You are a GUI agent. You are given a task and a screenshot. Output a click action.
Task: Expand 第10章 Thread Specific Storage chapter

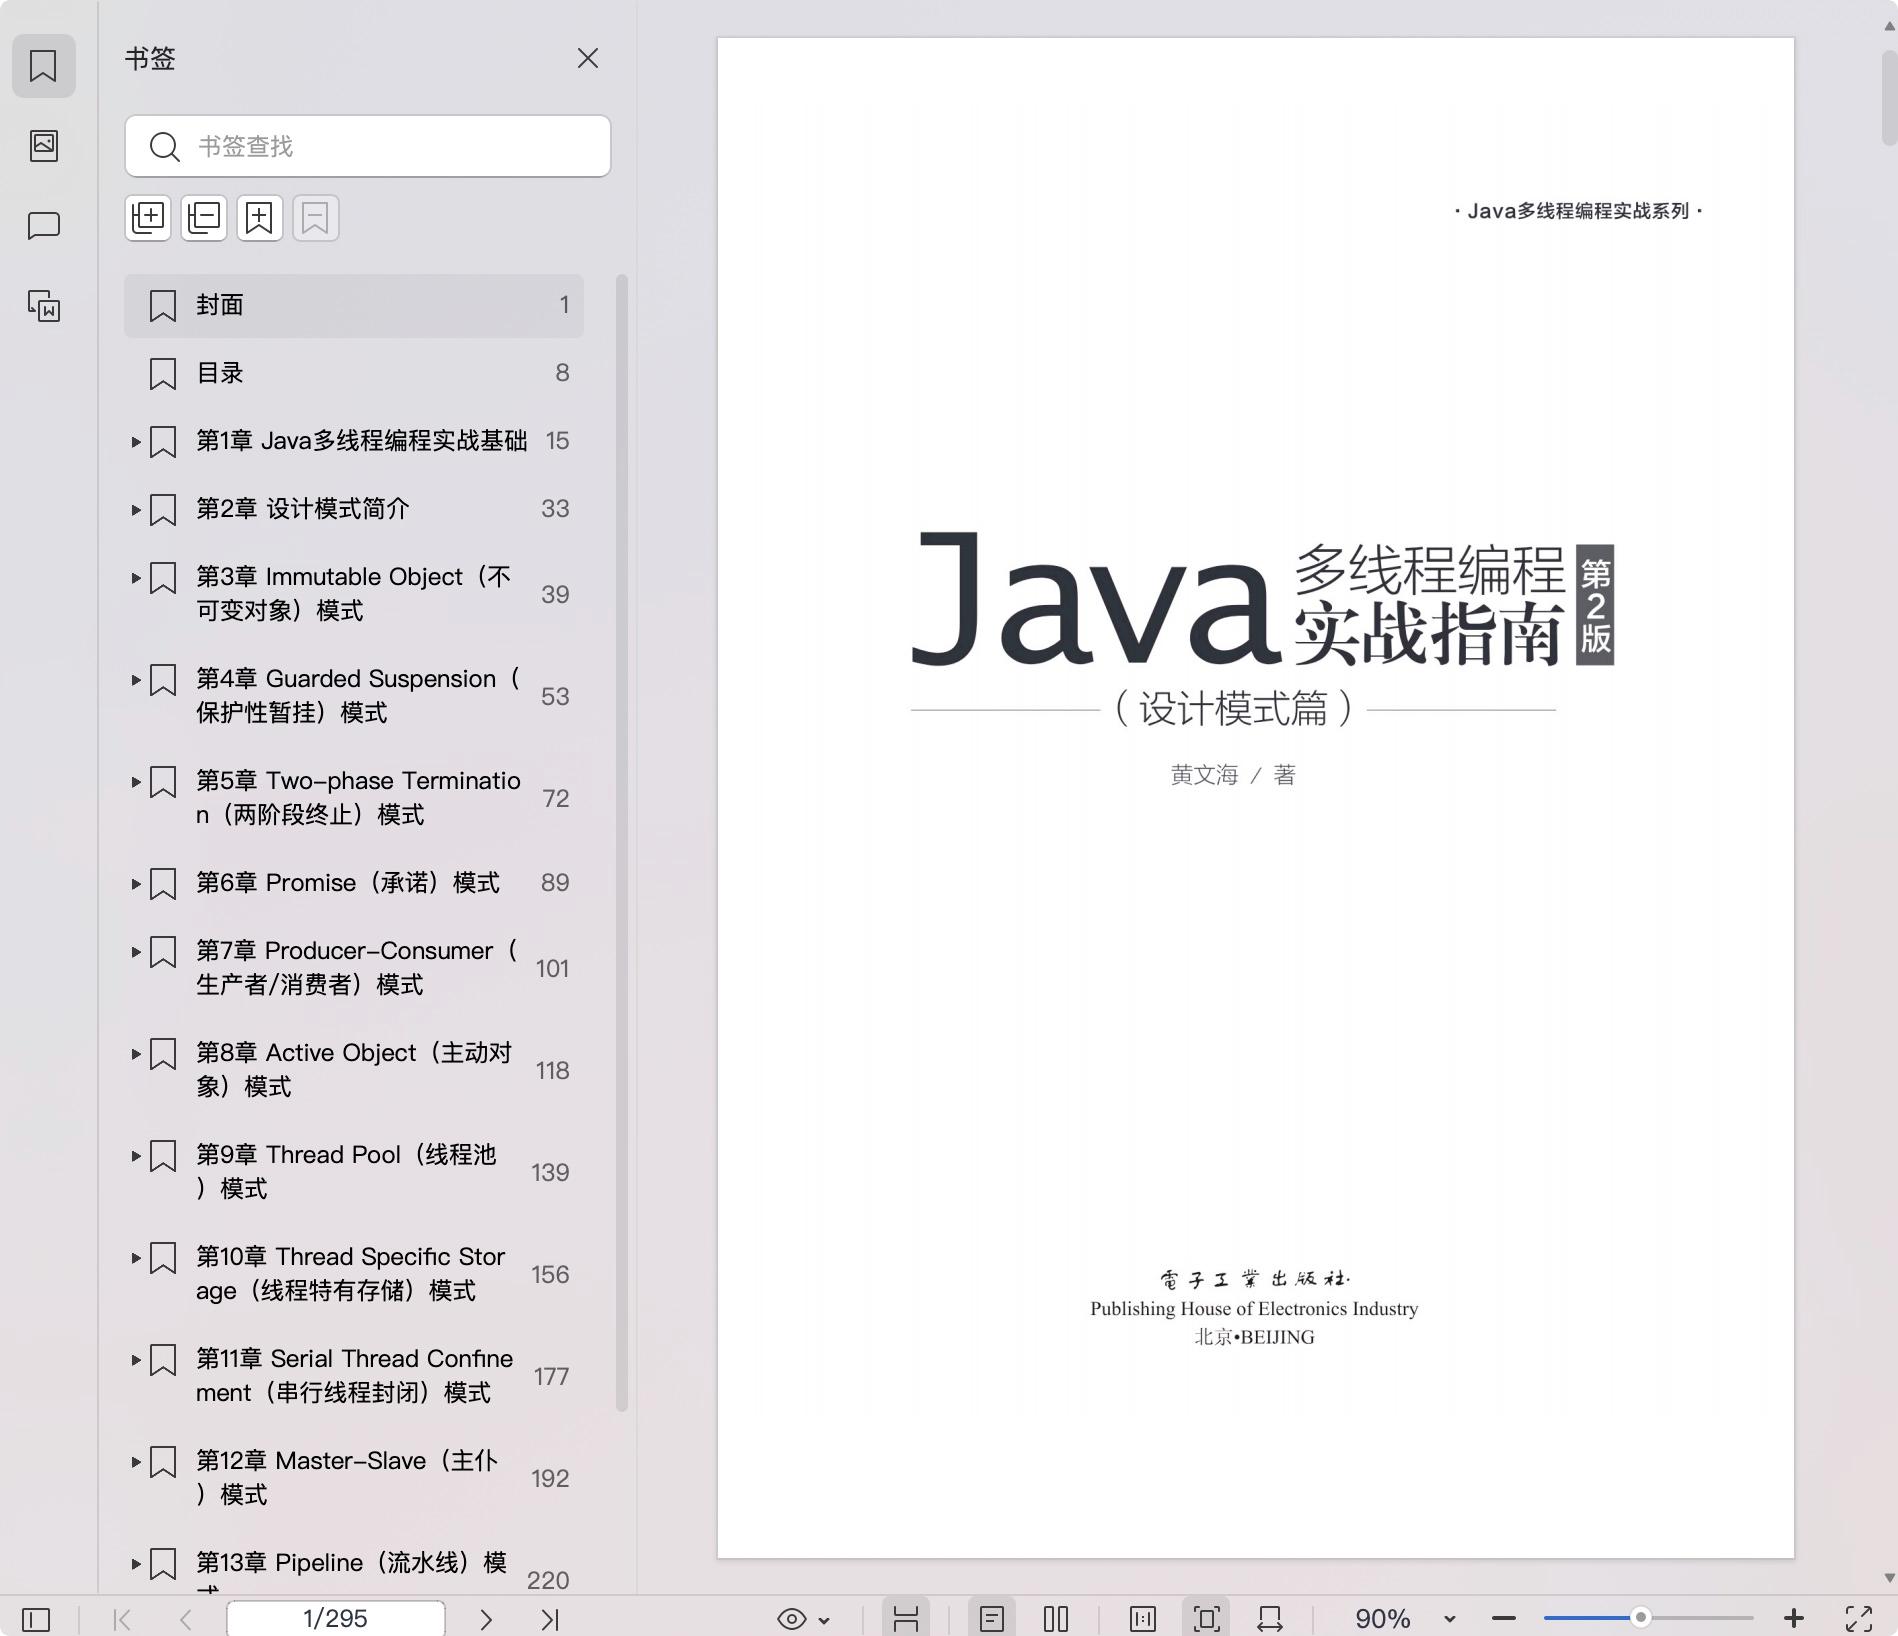point(136,1257)
